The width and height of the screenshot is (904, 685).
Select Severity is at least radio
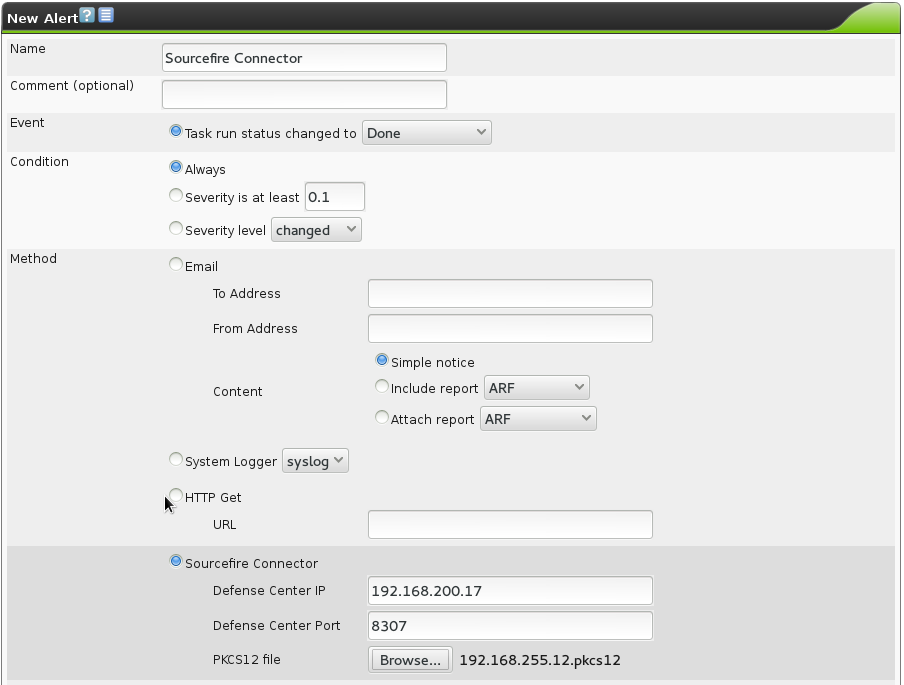[176, 195]
